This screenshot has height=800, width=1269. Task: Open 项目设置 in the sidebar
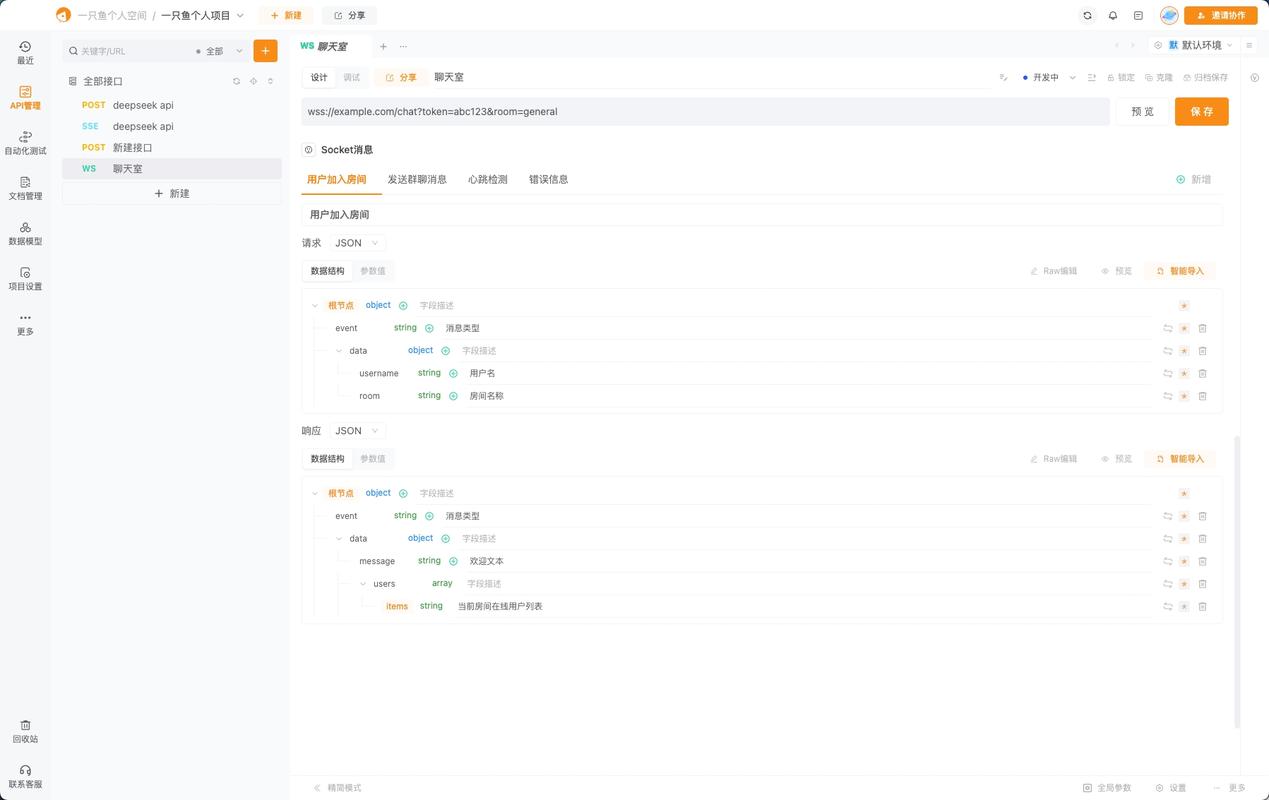coord(25,278)
